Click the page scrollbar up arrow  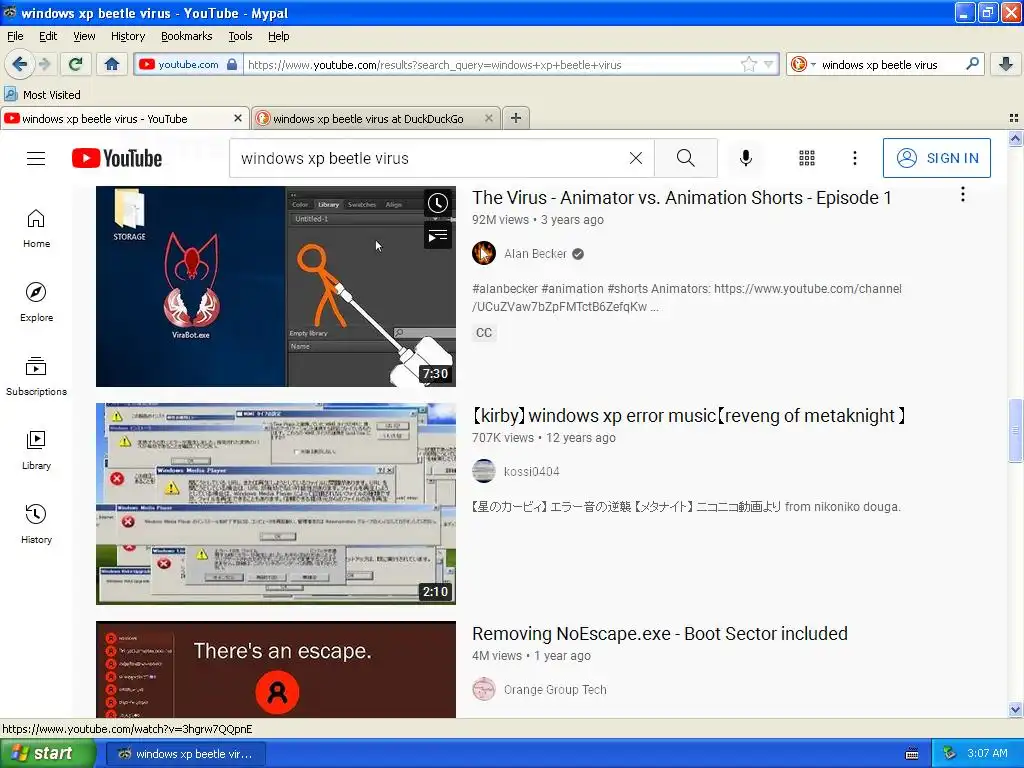coord(1015,138)
